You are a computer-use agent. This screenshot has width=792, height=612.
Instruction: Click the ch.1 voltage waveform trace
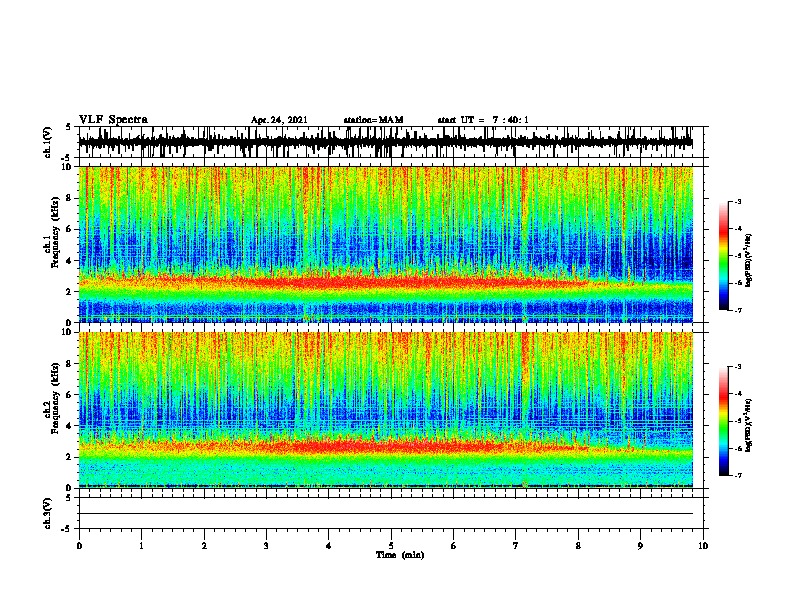point(386,142)
